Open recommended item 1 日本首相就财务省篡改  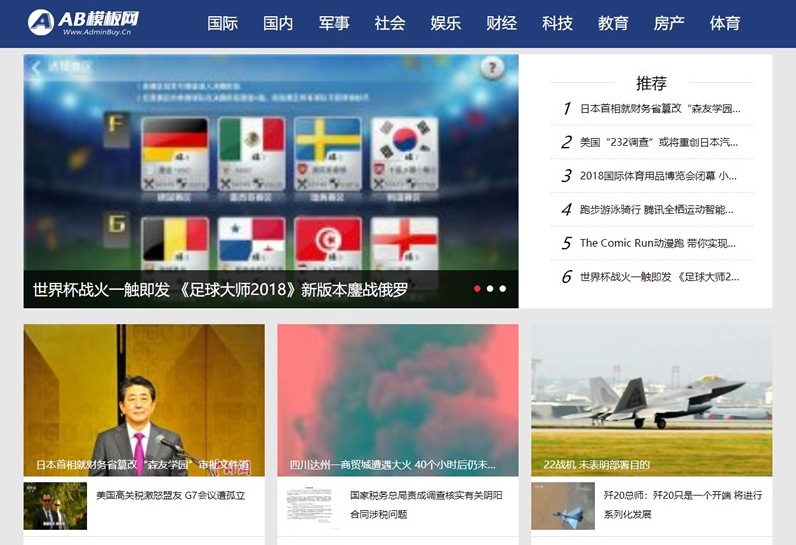[660, 109]
